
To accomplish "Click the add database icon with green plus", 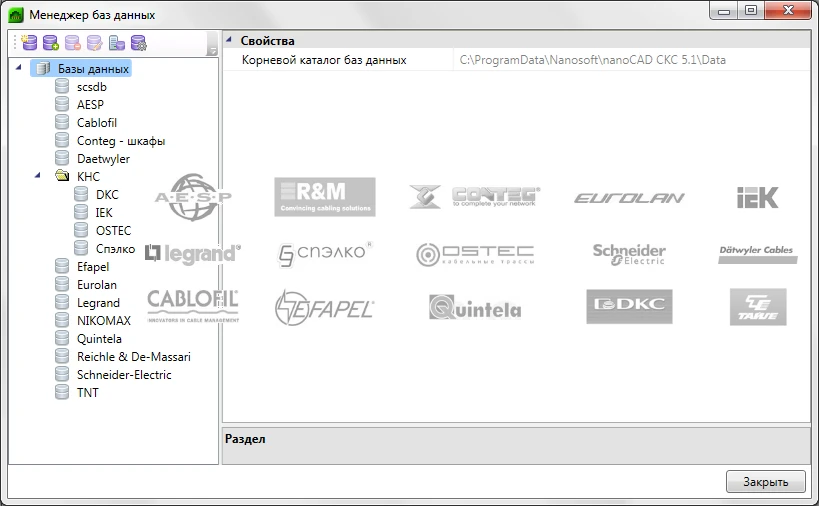I will click(x=50, y=44).
